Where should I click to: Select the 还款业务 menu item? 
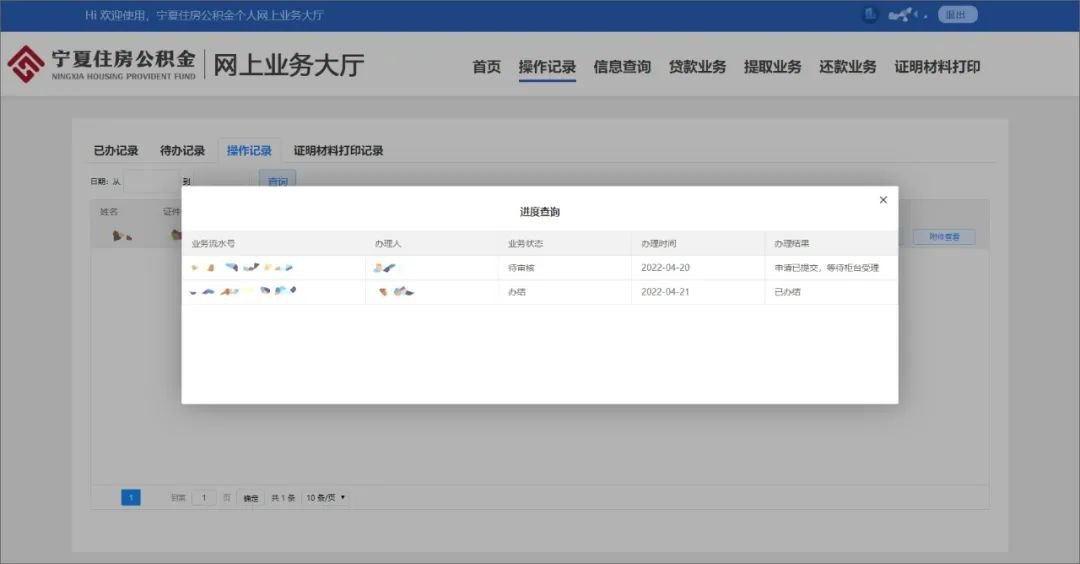pos(848,67)
